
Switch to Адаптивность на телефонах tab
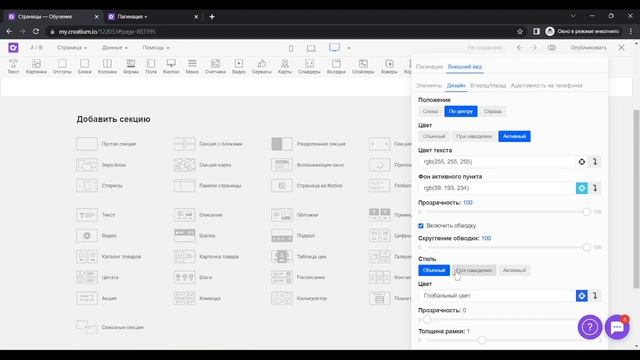[x=547, y=86]
